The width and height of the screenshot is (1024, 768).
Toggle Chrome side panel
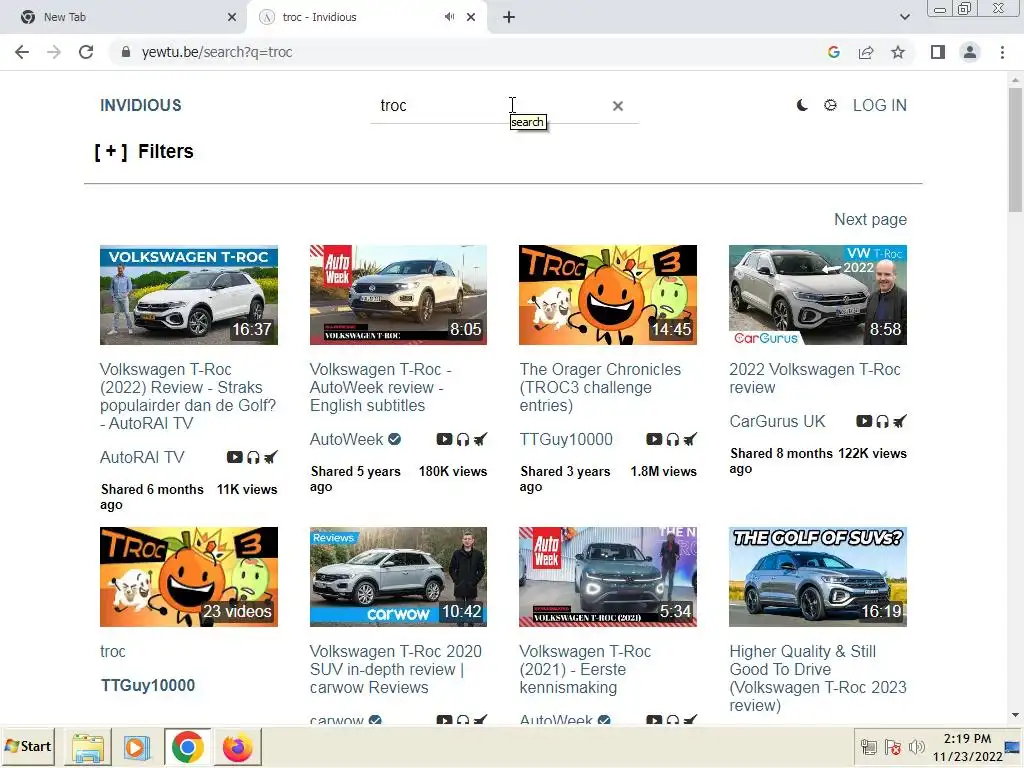[x=938, y=52]
